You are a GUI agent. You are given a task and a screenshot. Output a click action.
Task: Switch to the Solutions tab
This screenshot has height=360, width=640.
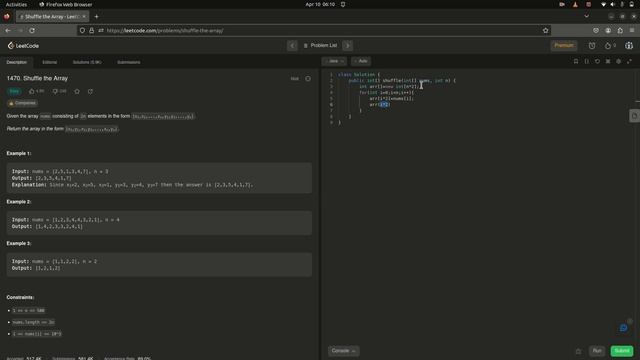[x=87, y=62]
